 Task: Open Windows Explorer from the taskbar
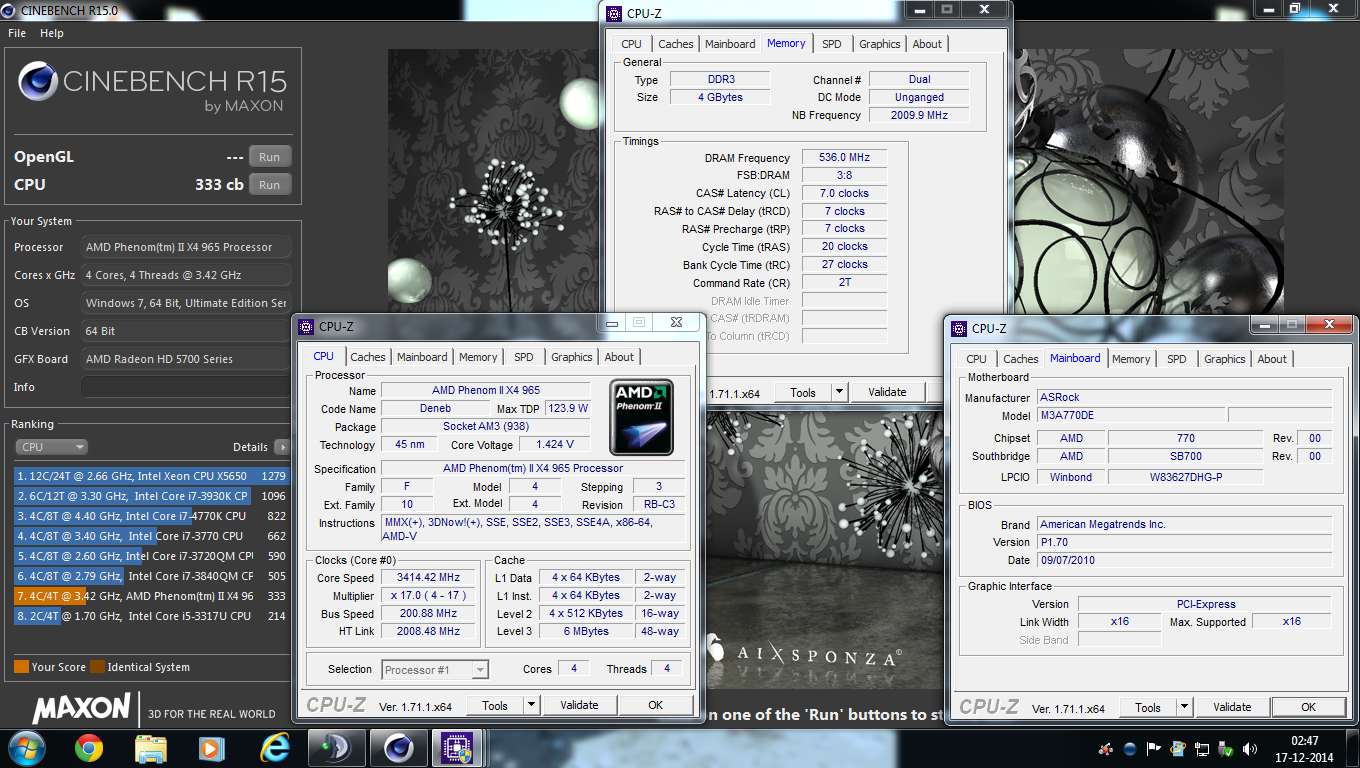click(x=151, y=747)
